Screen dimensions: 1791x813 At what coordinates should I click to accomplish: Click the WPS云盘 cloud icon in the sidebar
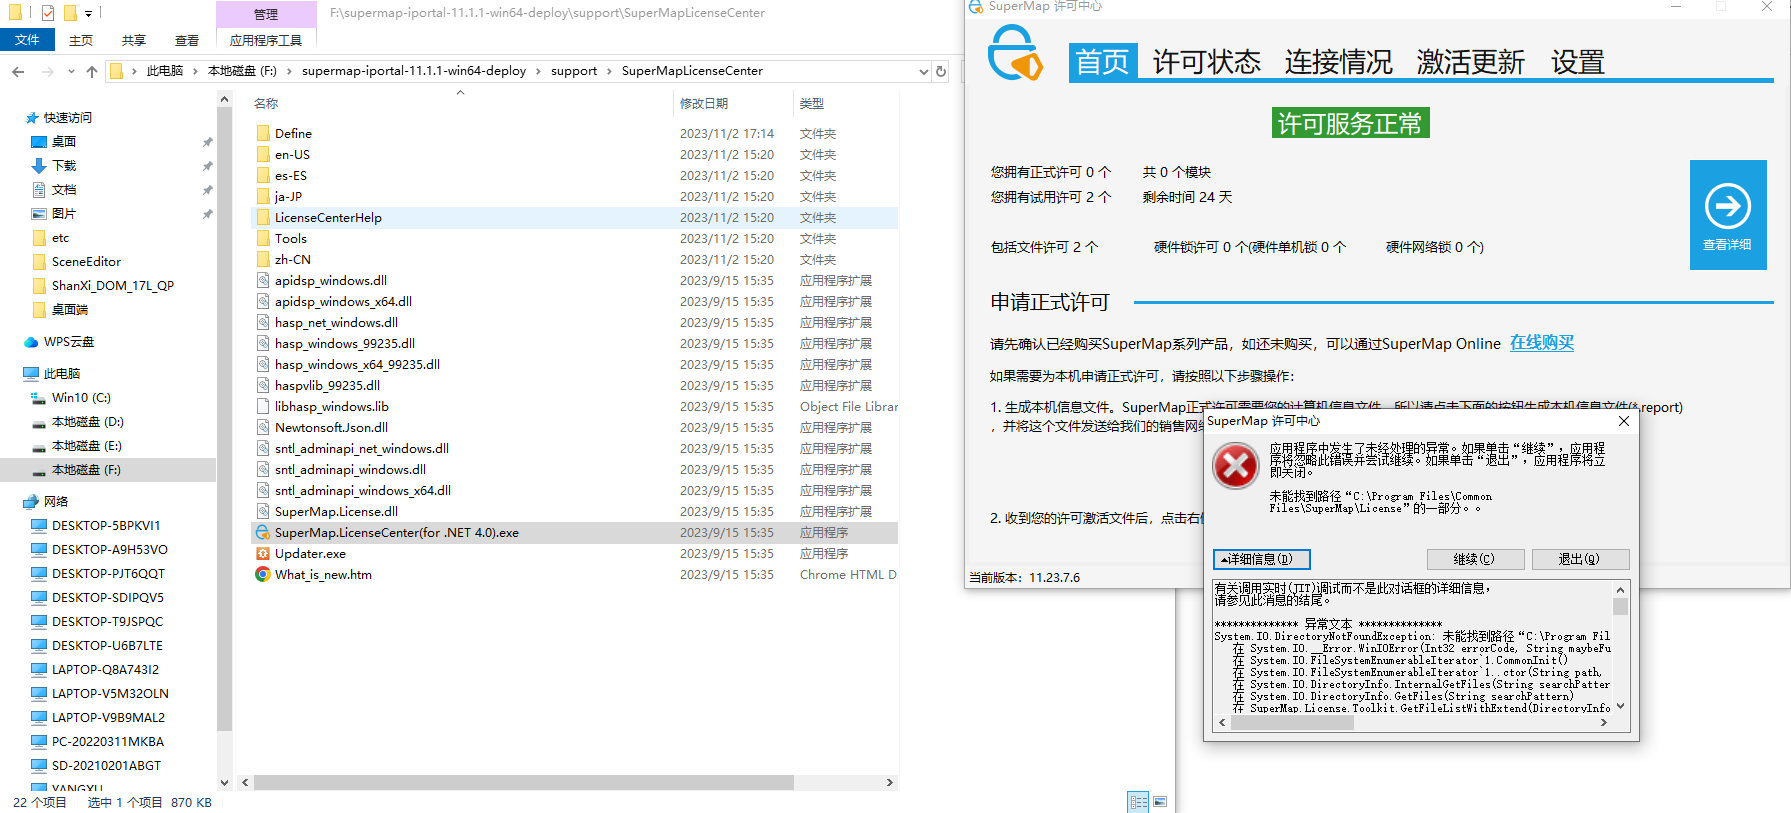pos(31,342)
